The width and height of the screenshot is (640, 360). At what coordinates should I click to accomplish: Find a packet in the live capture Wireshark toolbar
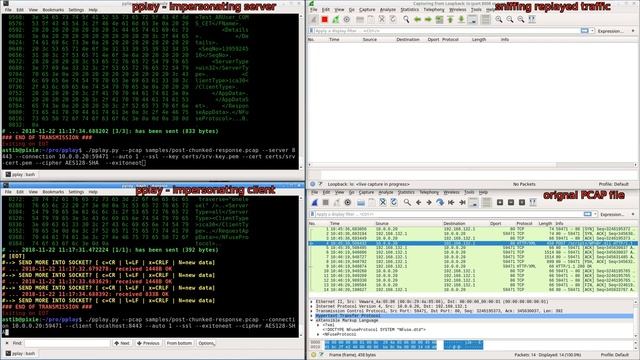(406, 19)
